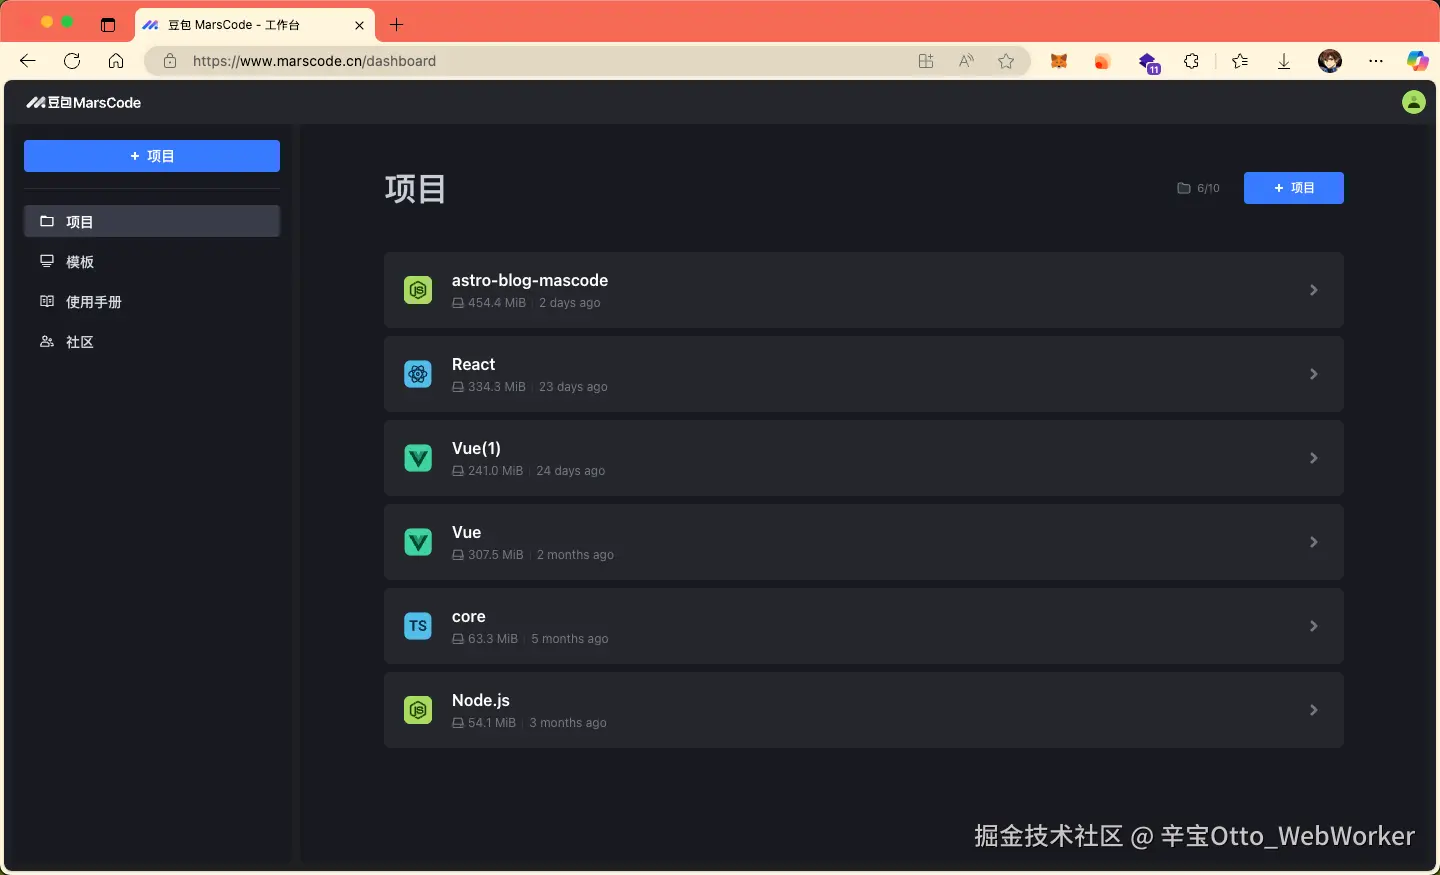Click the MarsCode logo in header

[84, 102]
